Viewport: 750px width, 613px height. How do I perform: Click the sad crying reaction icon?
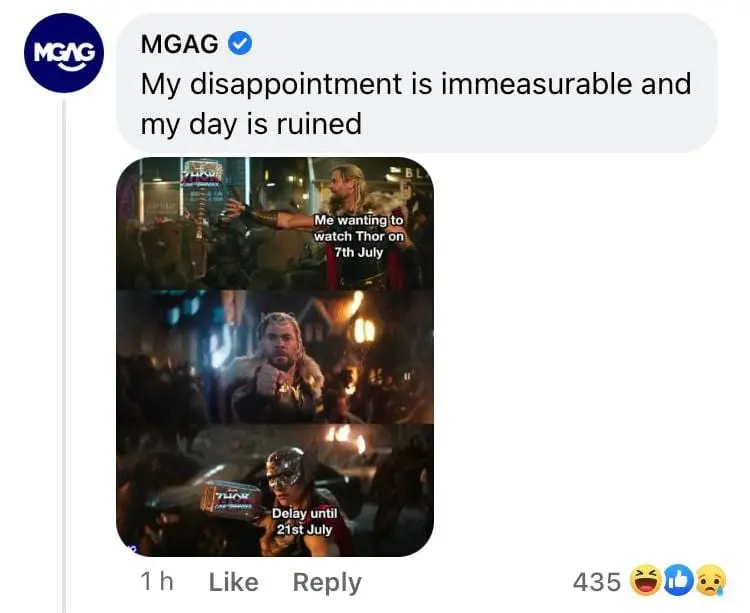(x=709, y=579)
